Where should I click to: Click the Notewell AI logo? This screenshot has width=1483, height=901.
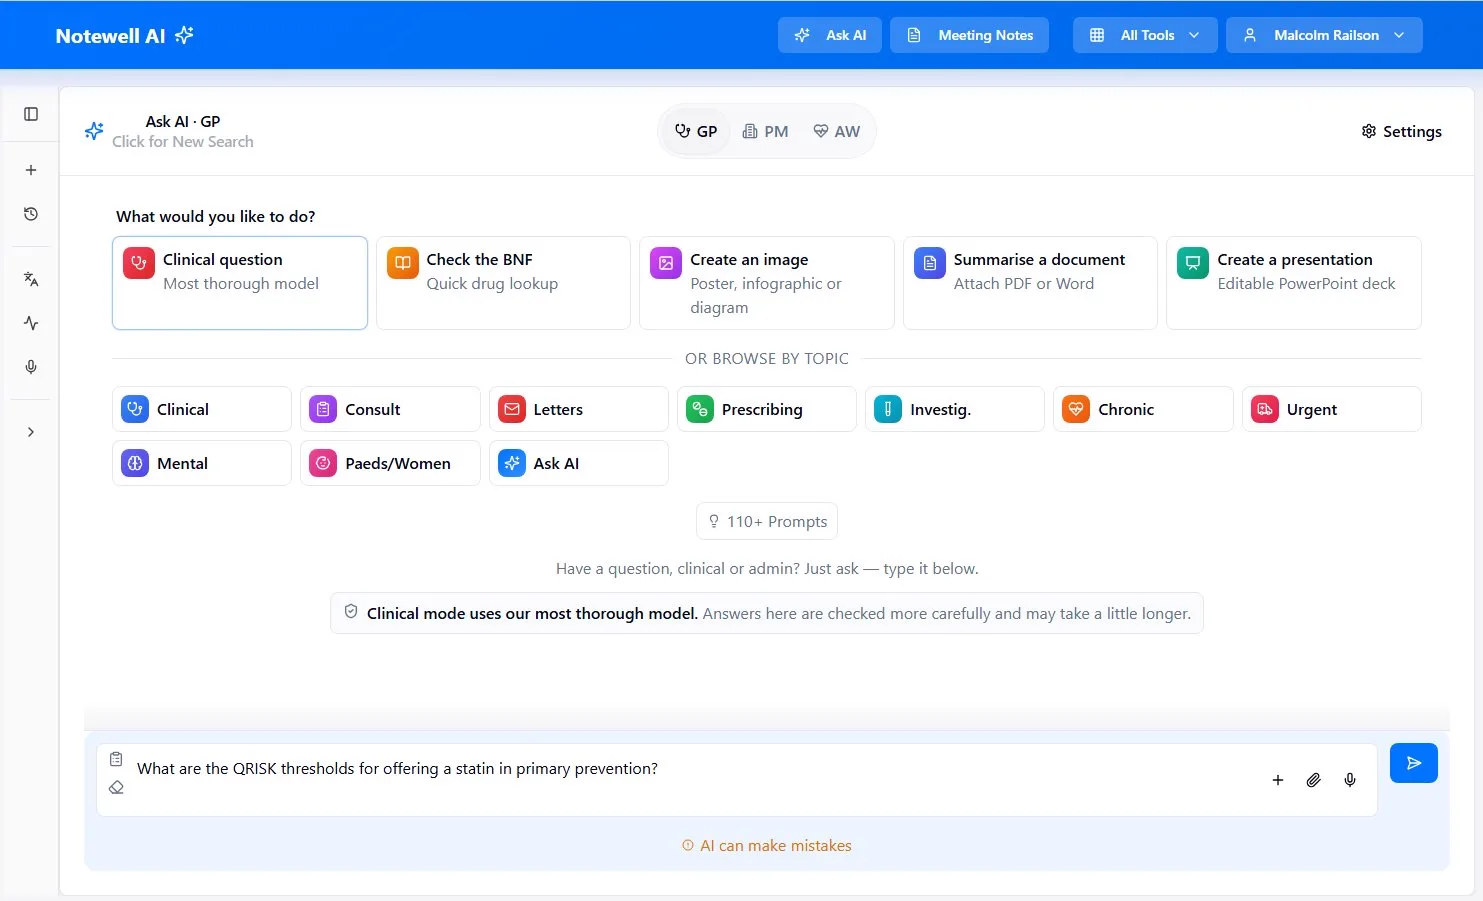point(124,36)
